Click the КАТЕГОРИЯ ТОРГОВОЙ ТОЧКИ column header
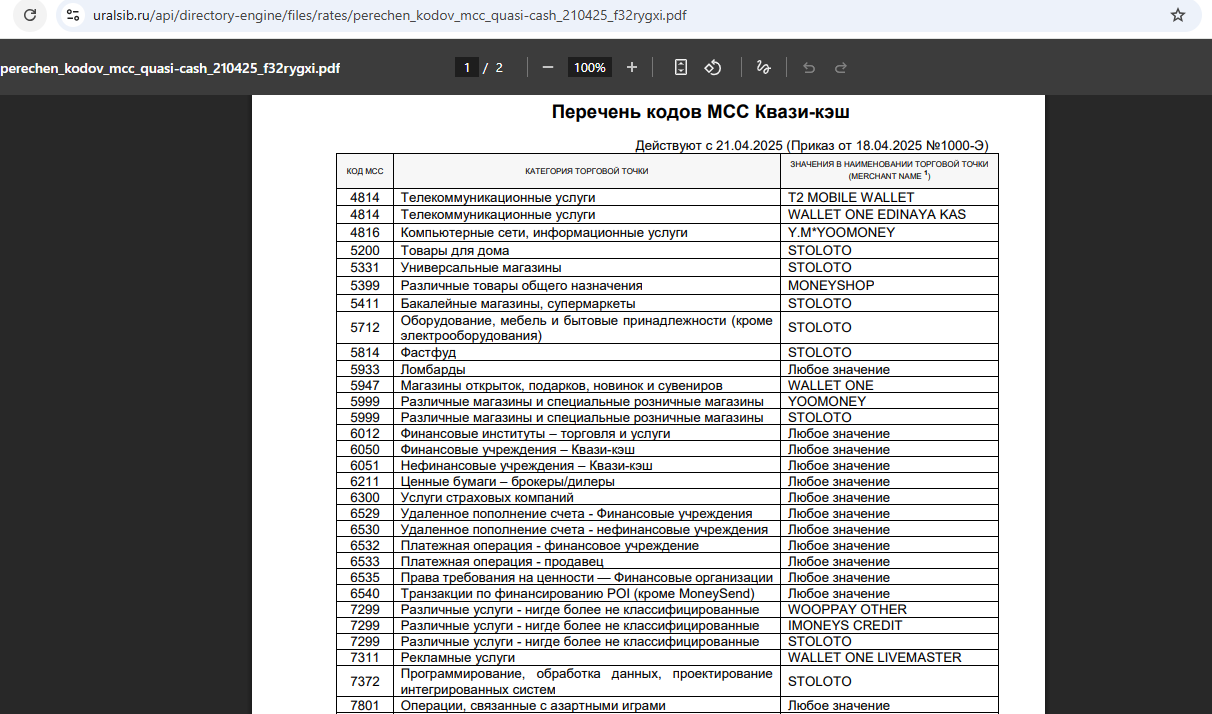 (x=587, y=171)
